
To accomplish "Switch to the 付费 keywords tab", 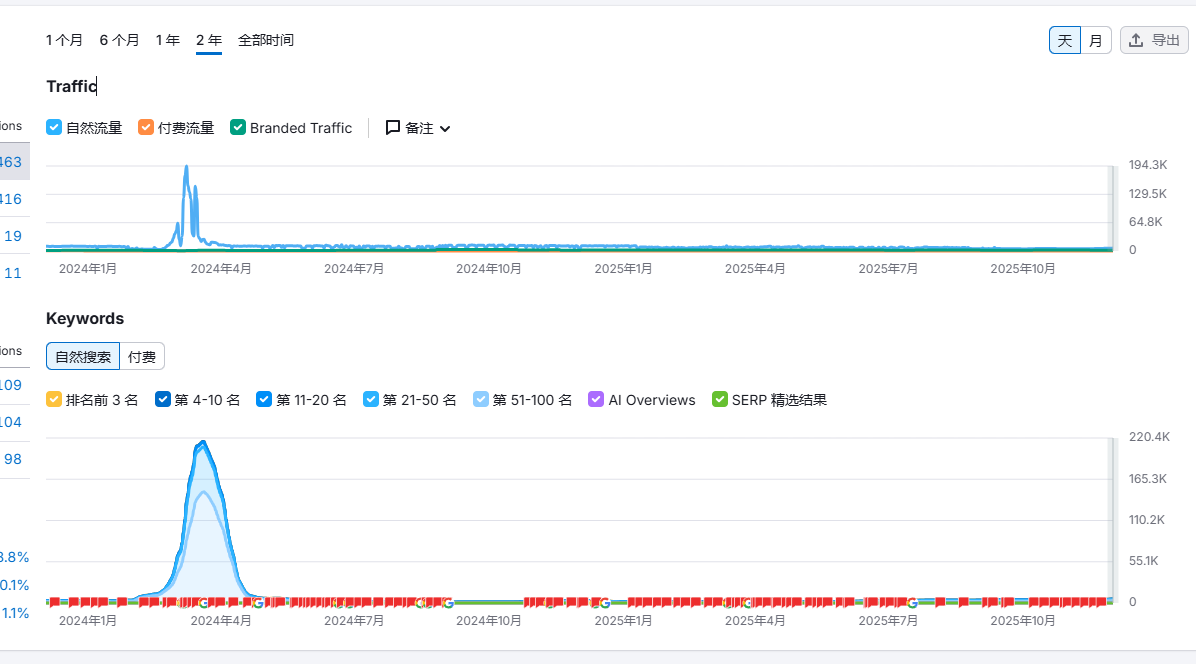I will point(142,357).
